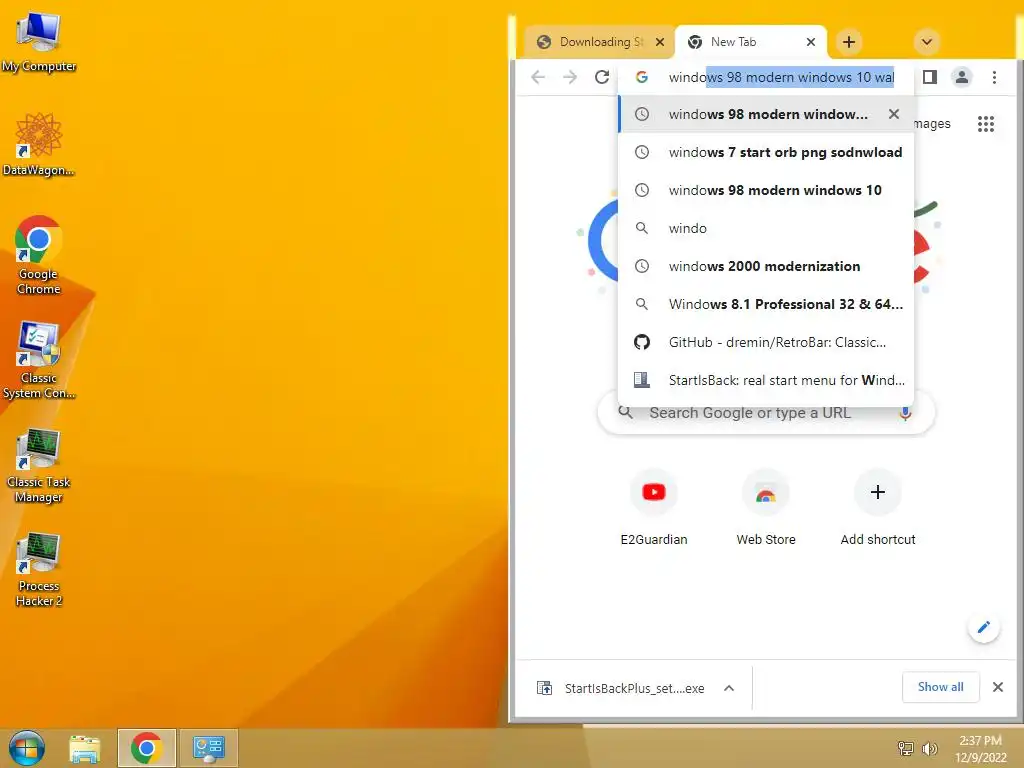
Task: Open Classic System Control shortcut
Action: pyautogui.click(x=39, y=360)
